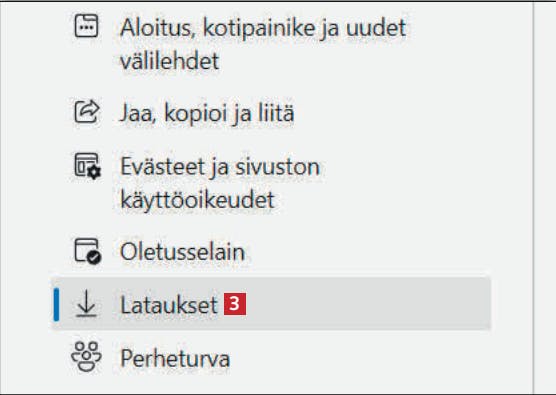Click the Oletusselain browser checkmark icon
Screen dimensions: 556x395
tap(87, 251)
